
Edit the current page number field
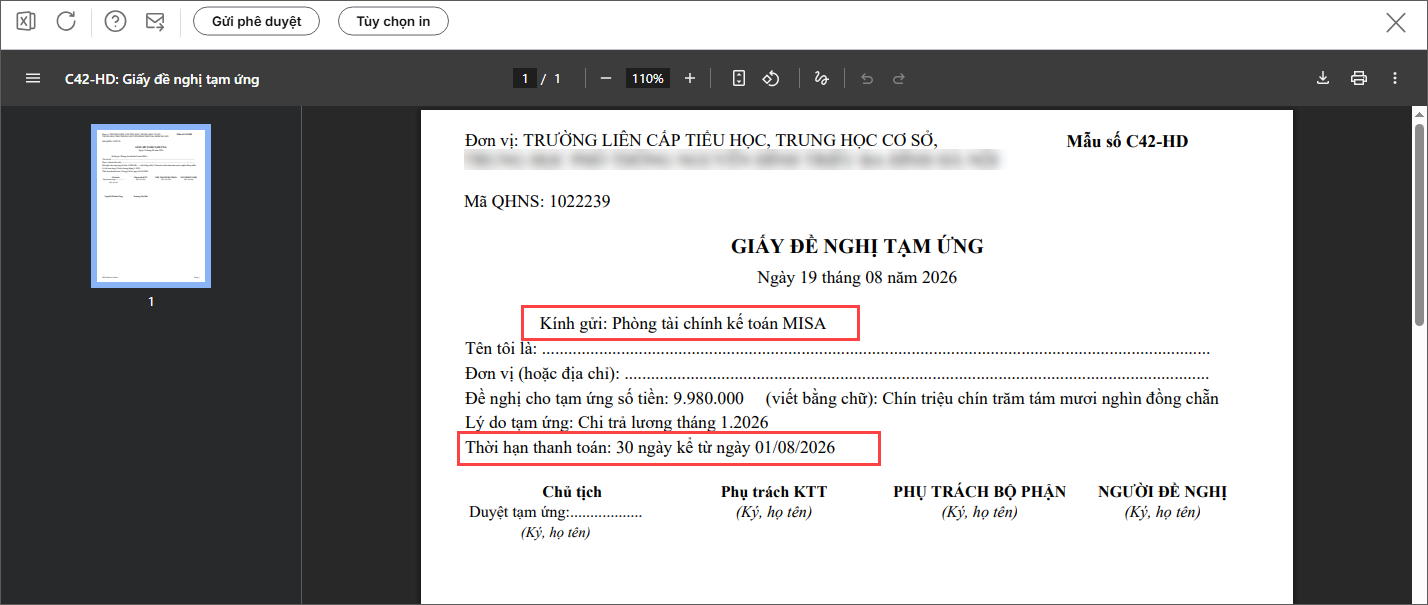coord(524,78)
